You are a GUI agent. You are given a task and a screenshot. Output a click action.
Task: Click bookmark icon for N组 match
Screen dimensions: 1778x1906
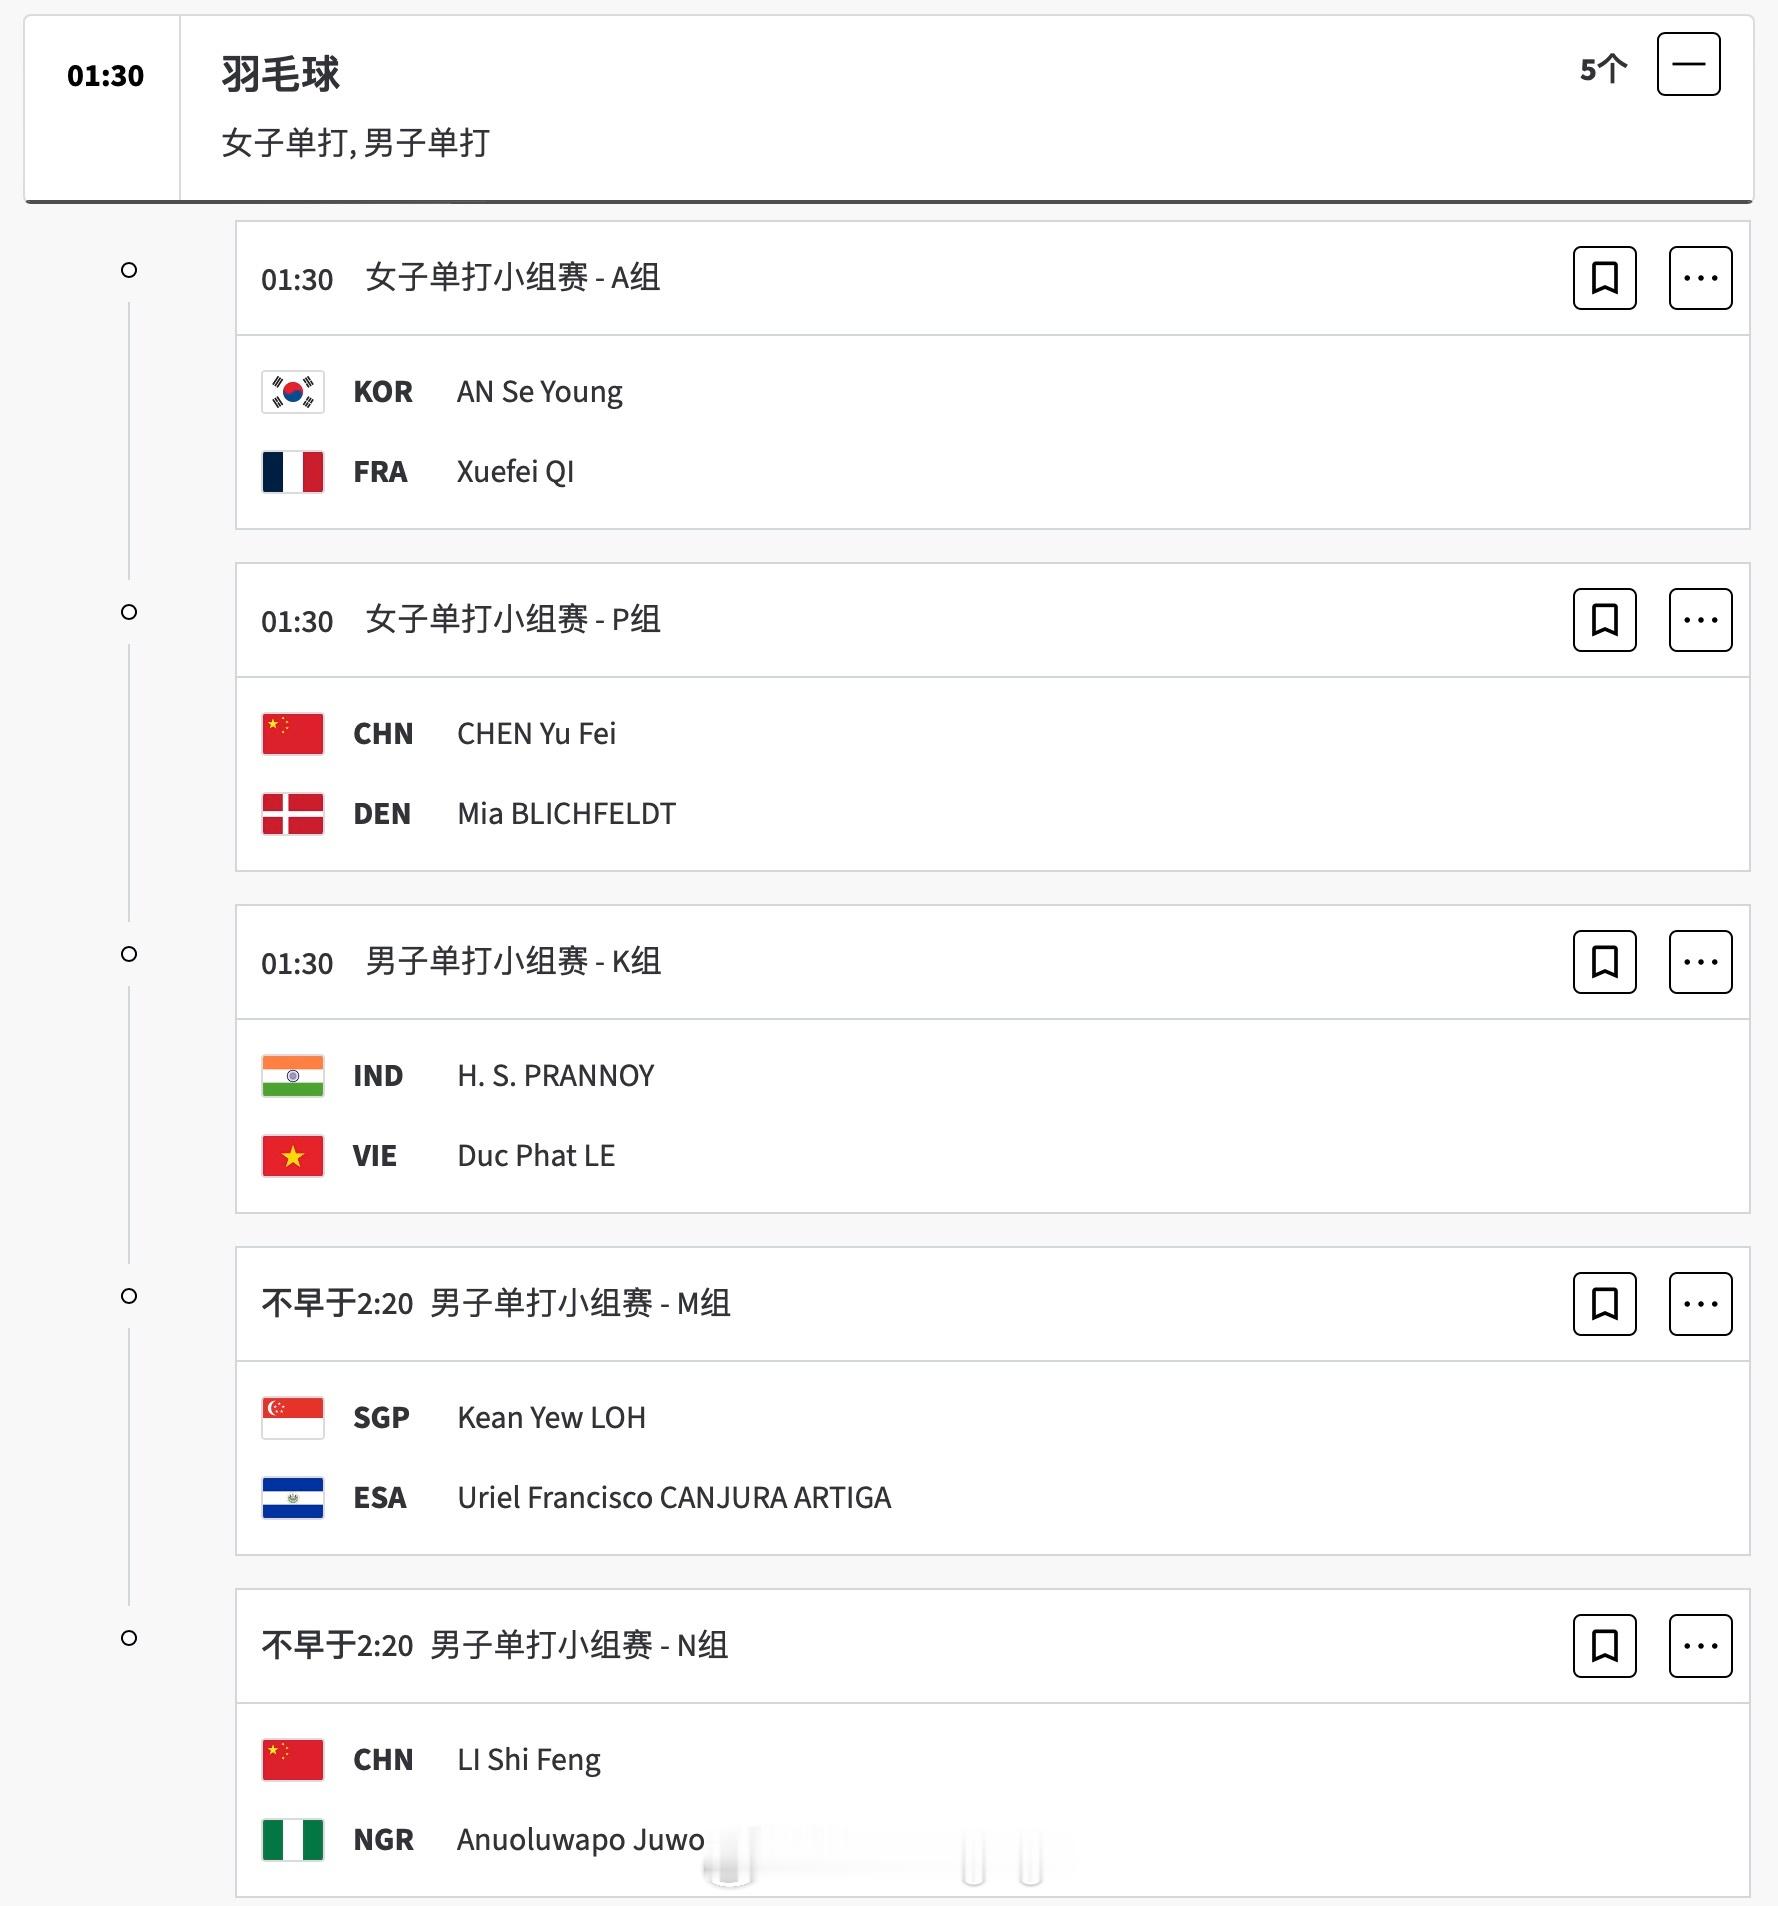pyautogui.click(x=1604, y=1646)
